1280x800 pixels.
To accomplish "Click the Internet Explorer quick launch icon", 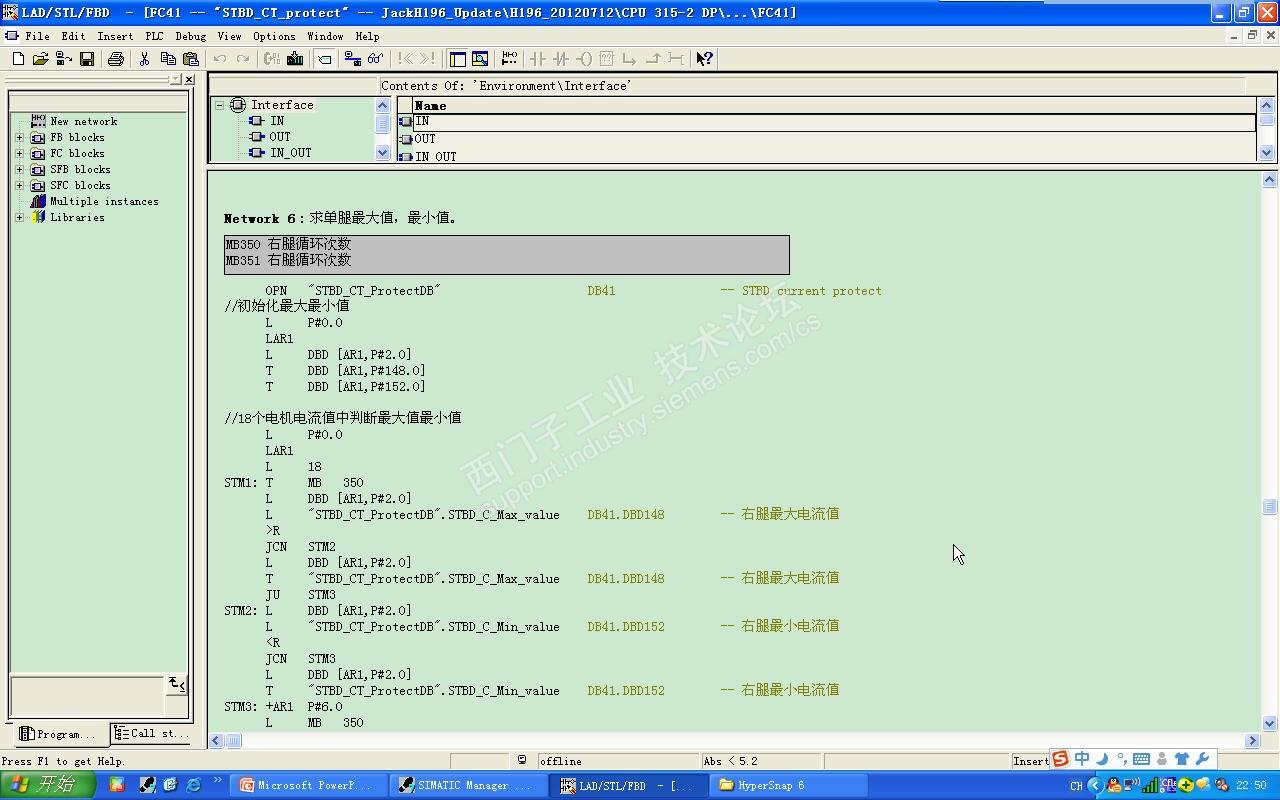I will coord(193,785).
